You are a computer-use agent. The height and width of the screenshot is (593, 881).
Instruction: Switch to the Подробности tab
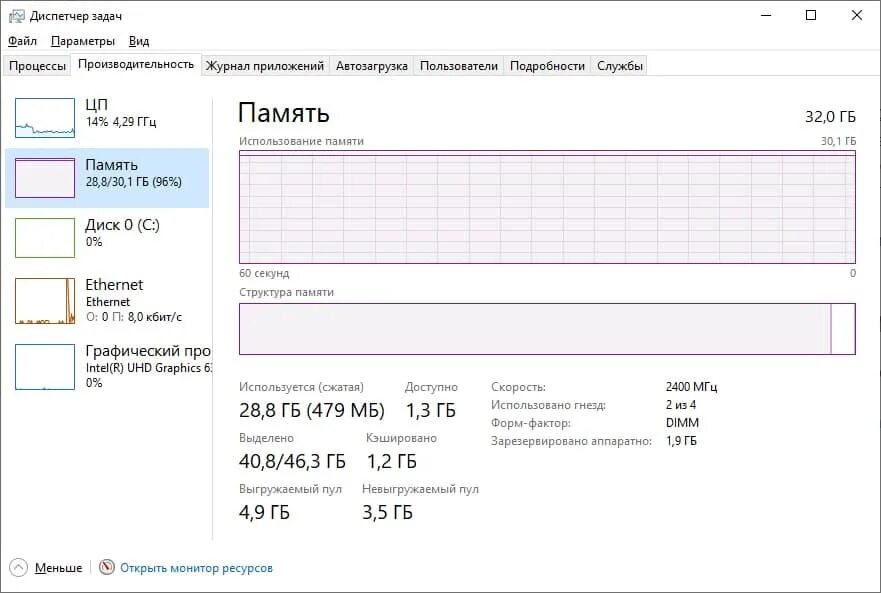pos(547,66)
